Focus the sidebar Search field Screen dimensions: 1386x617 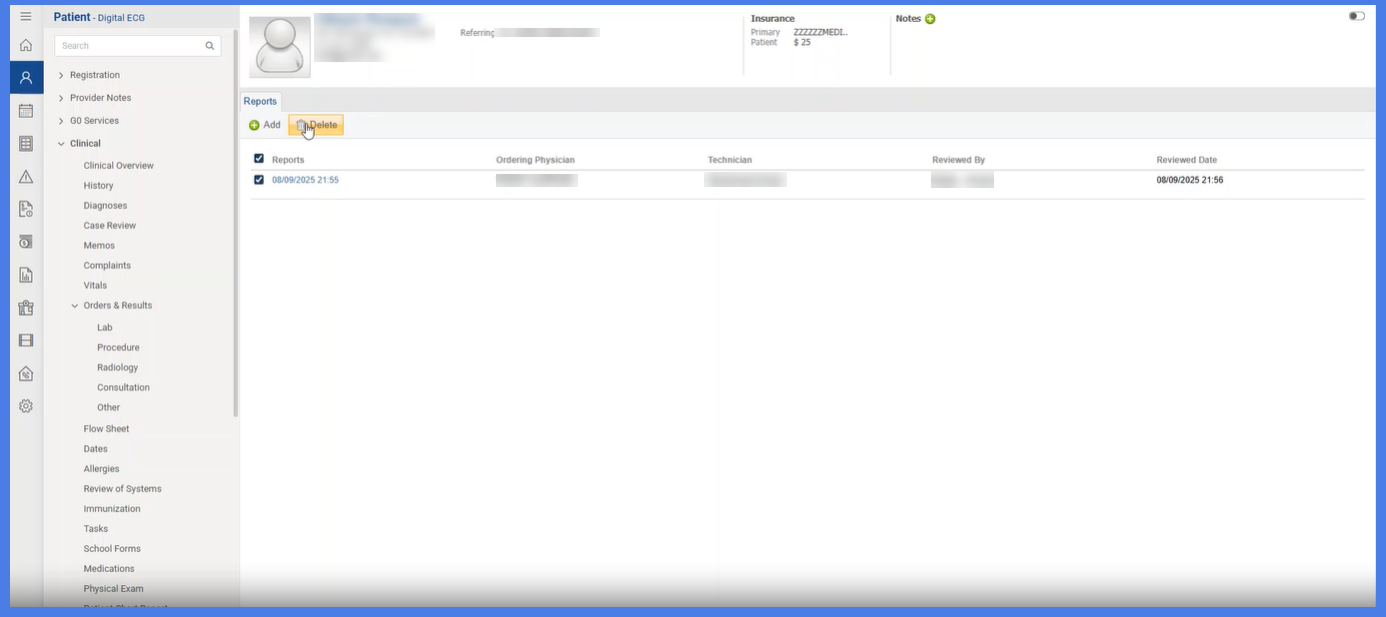point(138,46)
